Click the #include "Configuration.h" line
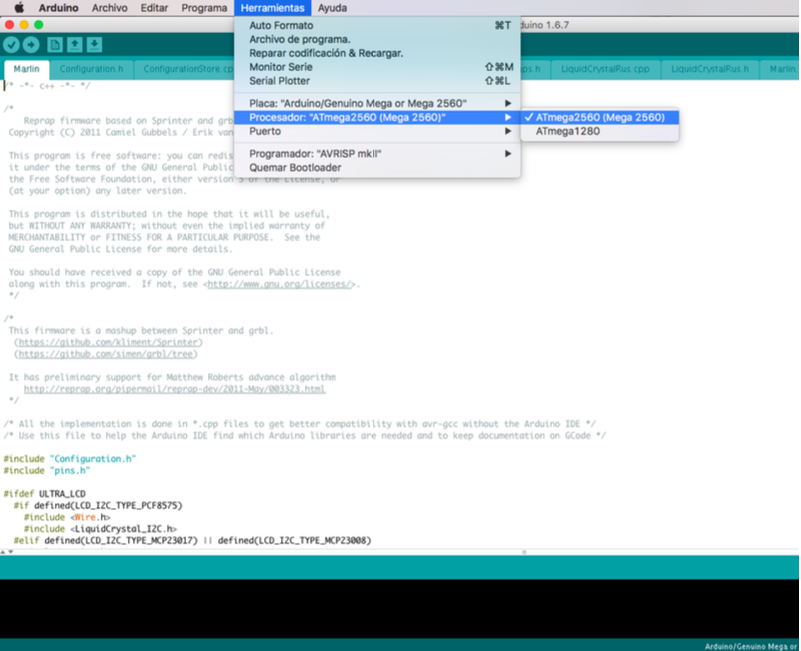The width and height of the screenshot is (801, 651). (x=70, y=459)
